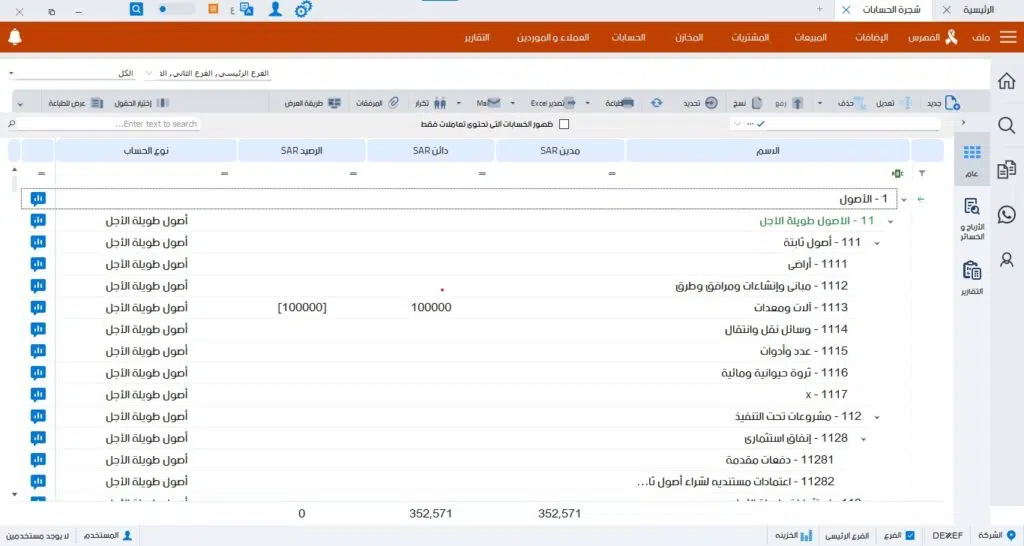Toggle الفرع checkbox in status bar
Viewport: 1024px width, 546px height.
pyautogui.click(x=910, y=536)
